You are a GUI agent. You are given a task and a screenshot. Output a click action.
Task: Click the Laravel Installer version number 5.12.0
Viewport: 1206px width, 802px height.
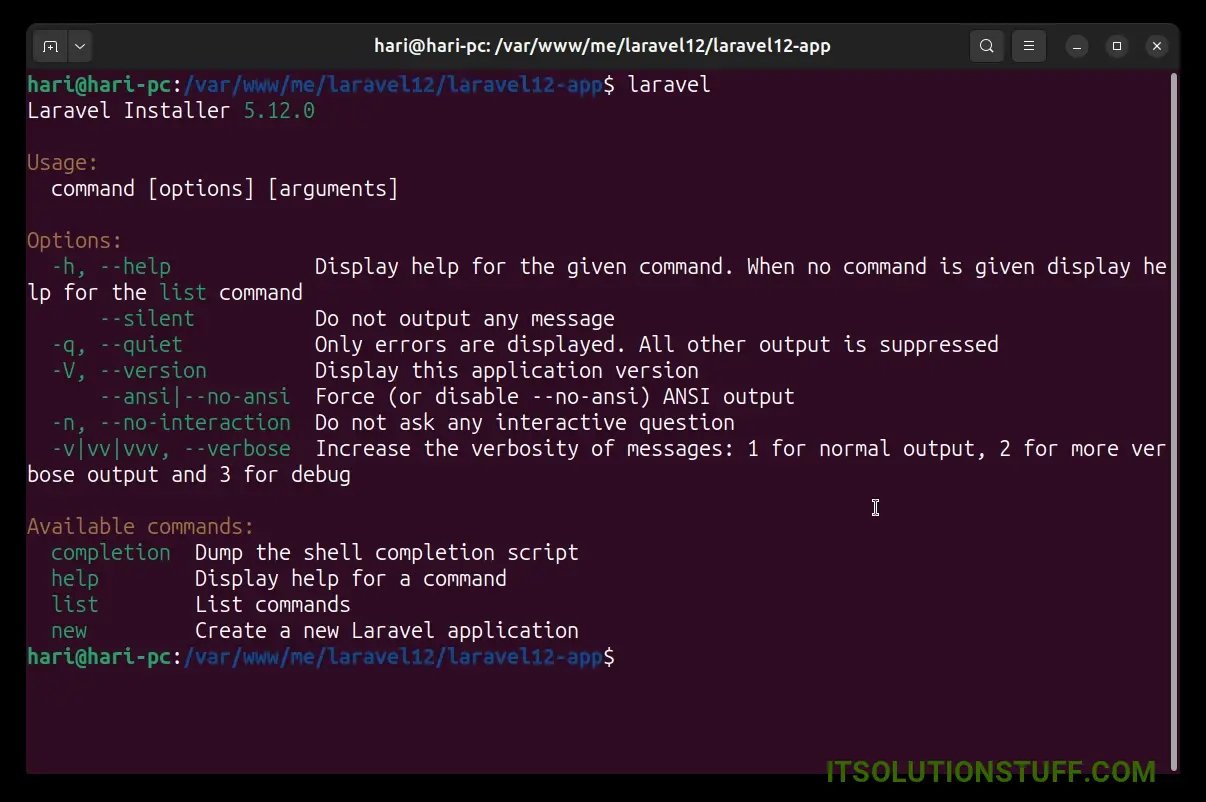[x=279, y=111]
